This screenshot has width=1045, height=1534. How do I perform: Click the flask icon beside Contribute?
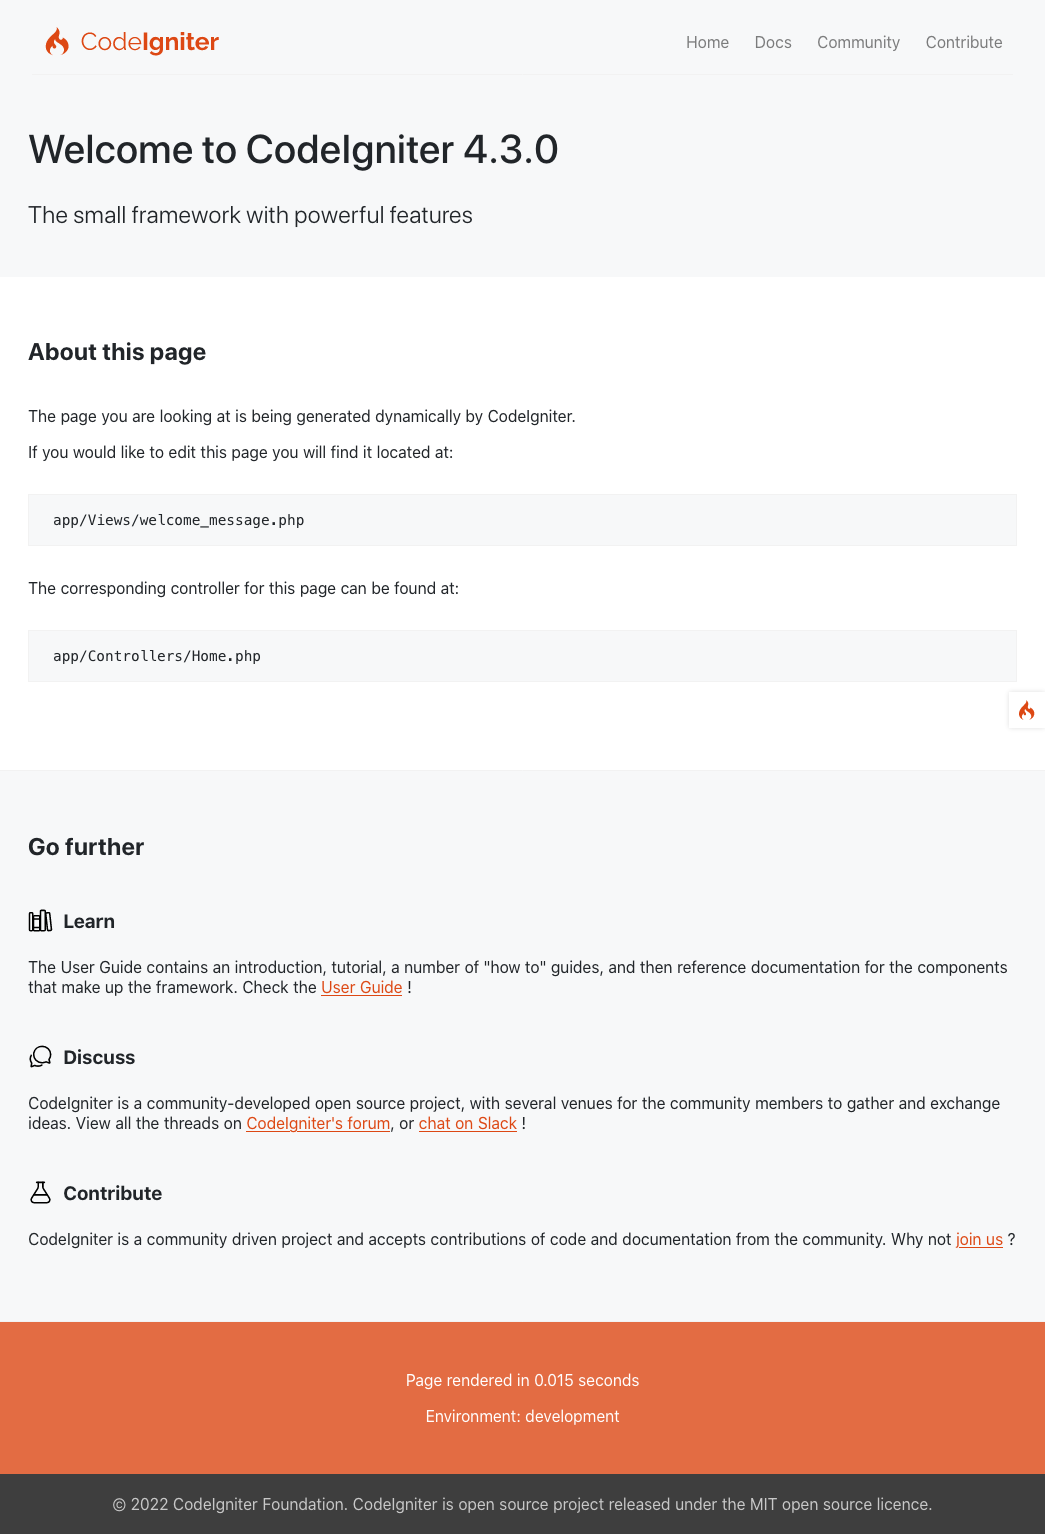40,1192
